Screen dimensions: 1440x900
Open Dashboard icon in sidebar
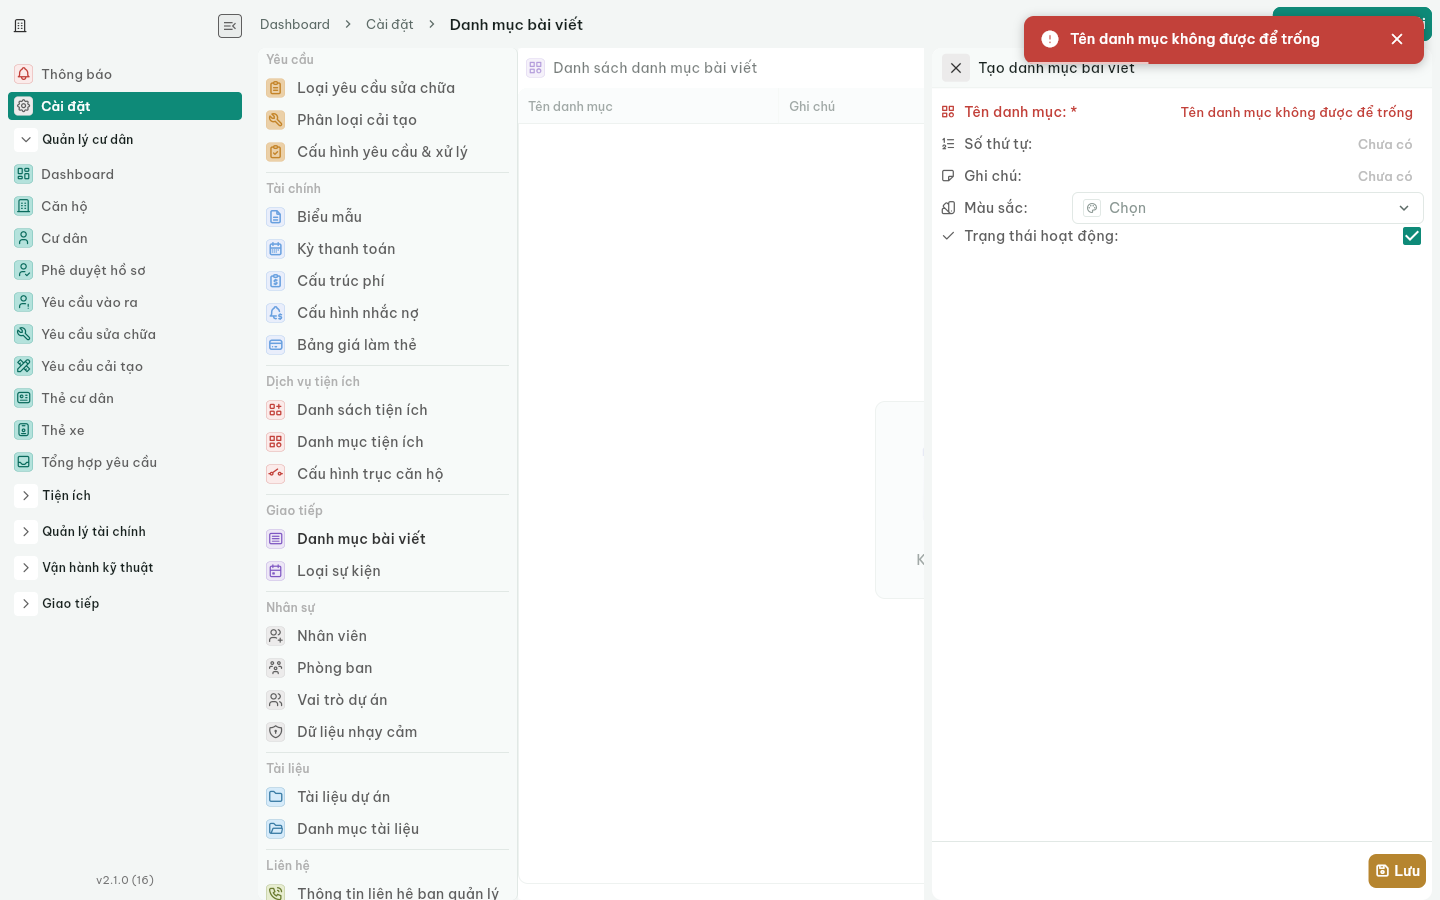pyautogui.click(x=24, y=174)
